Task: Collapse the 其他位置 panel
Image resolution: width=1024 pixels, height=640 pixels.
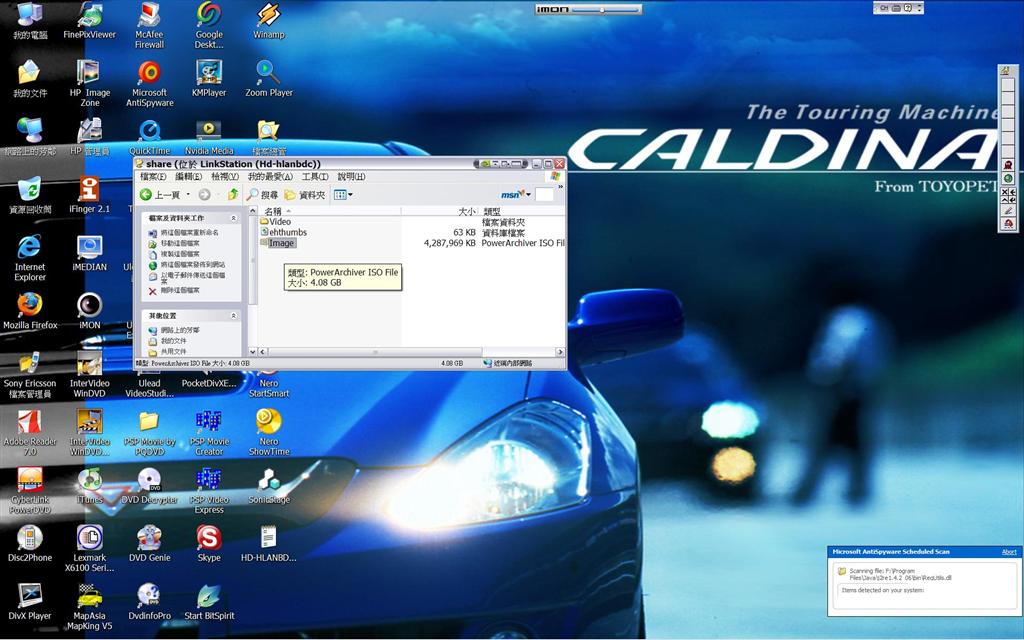Action: 233,316
